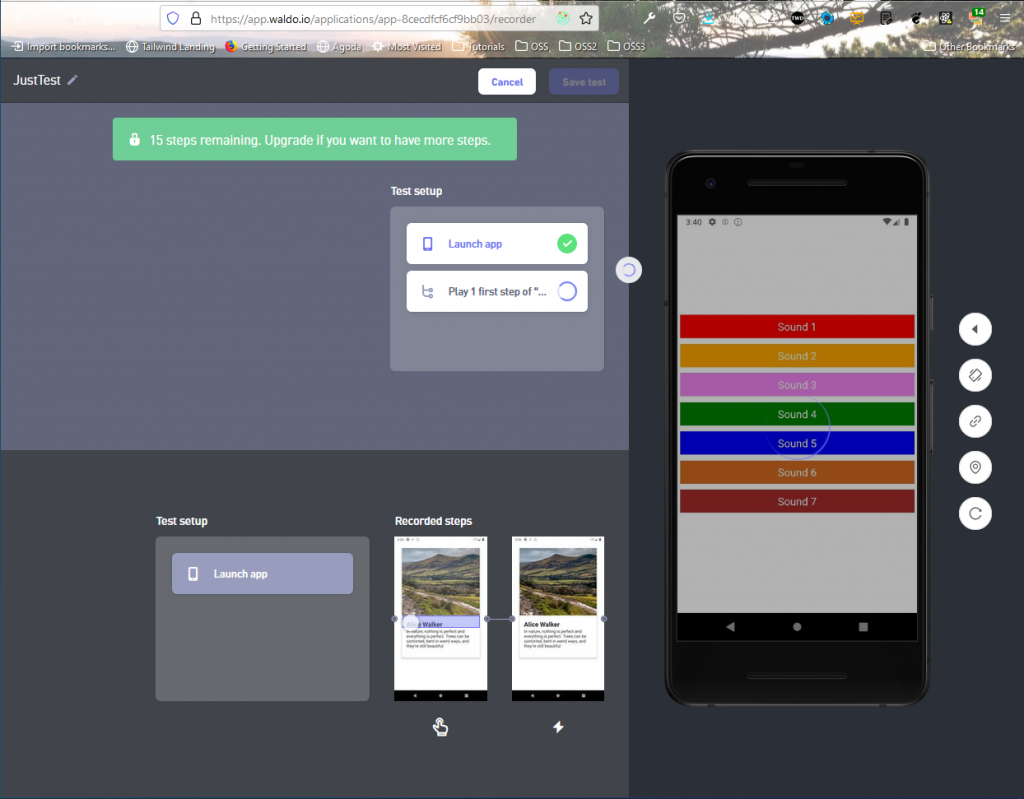Open the Tutorials bookmarks folder
Image resolution: width=1024 pixels, height=799 pixels.
[x=478, y=46]
